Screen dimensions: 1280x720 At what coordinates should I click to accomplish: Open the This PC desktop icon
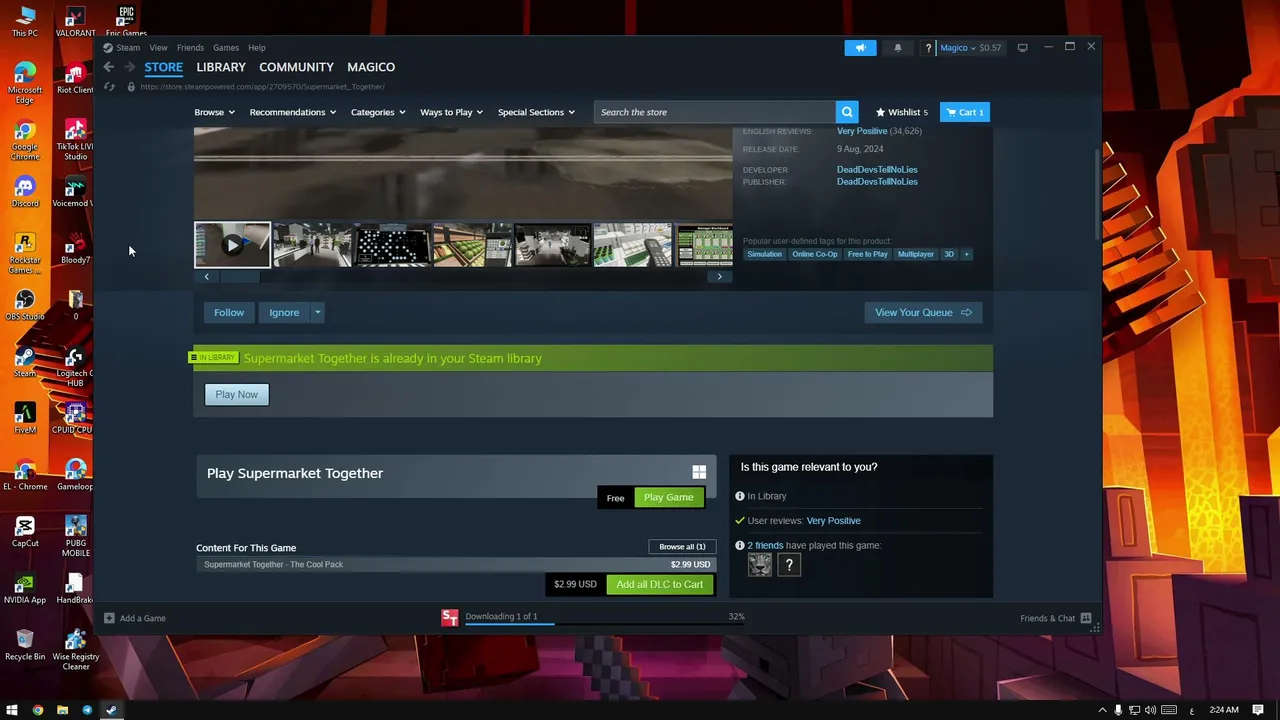25,22
